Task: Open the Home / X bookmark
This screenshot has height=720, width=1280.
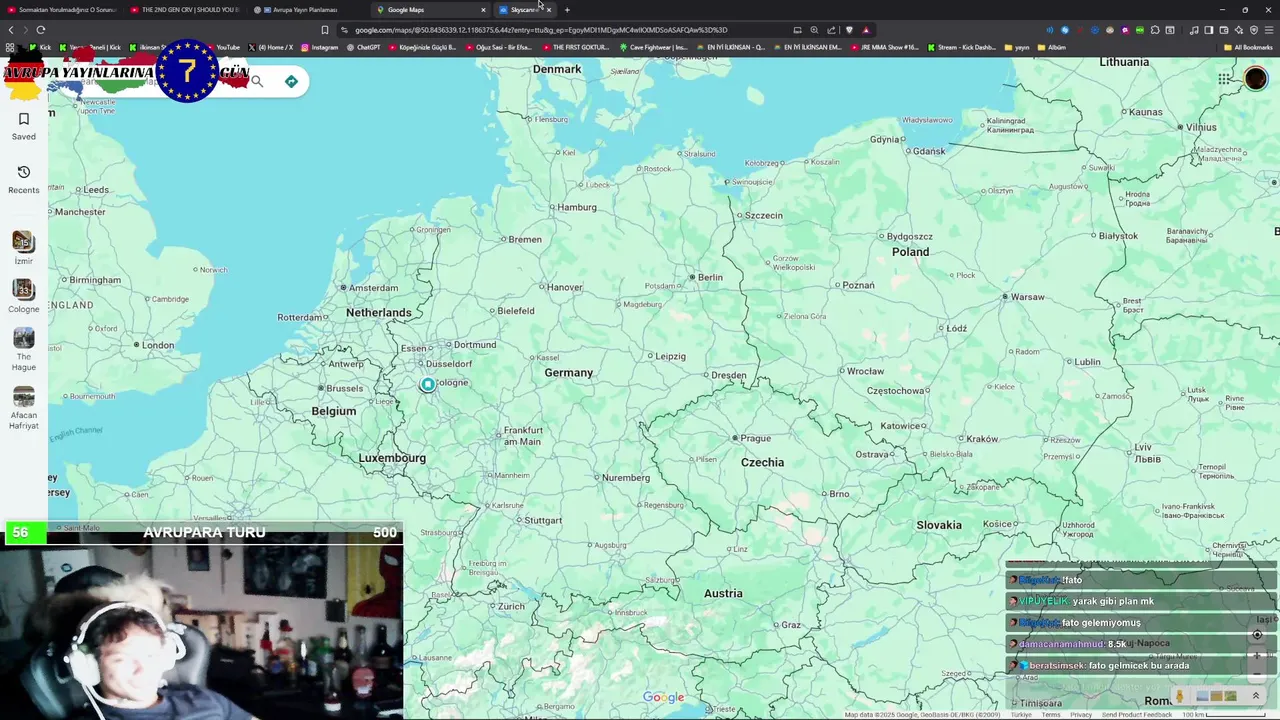Action: (270, 47)
